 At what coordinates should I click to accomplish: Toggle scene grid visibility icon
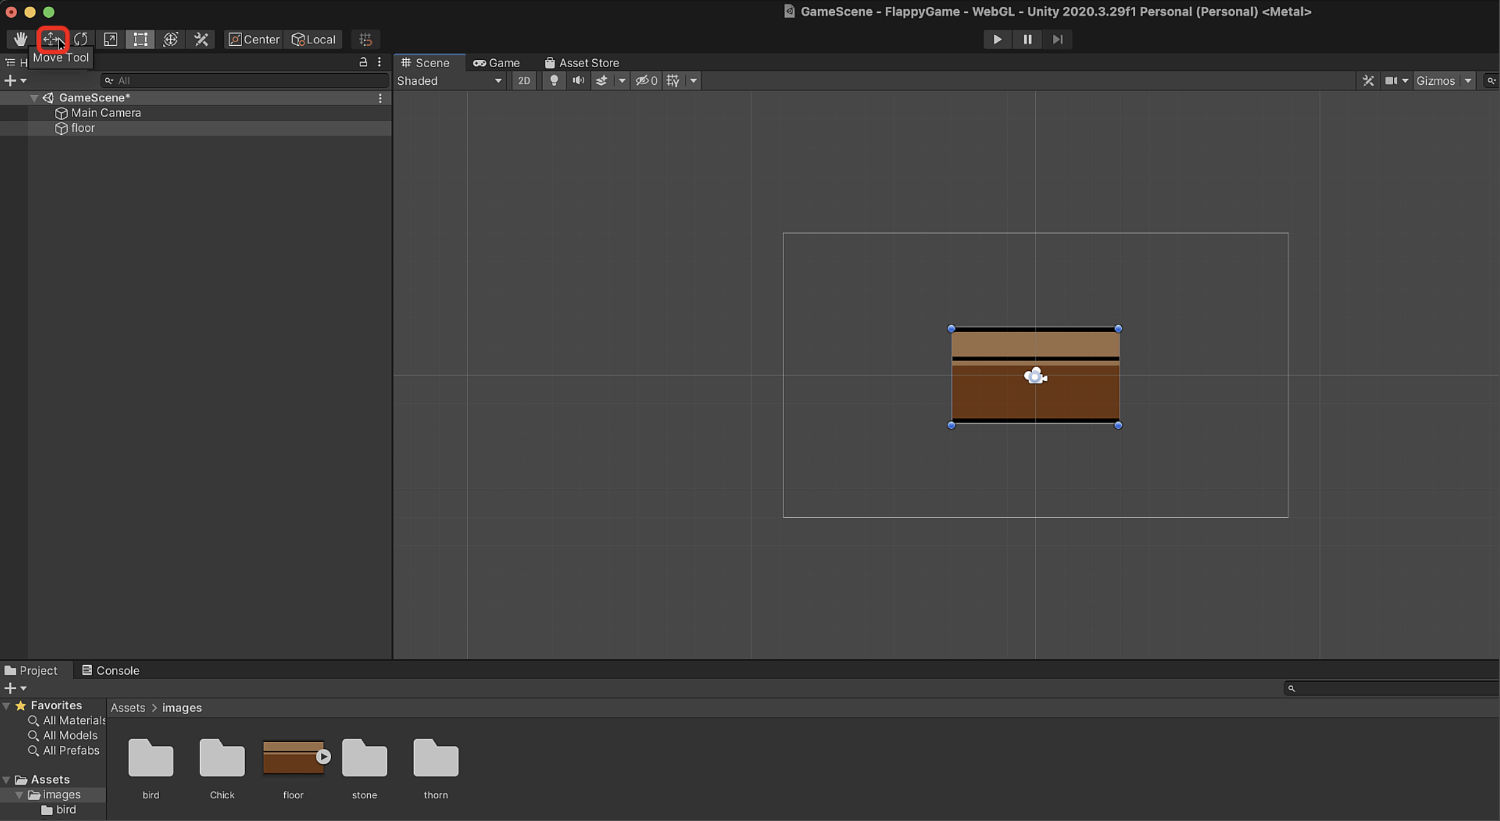point(674,81)
